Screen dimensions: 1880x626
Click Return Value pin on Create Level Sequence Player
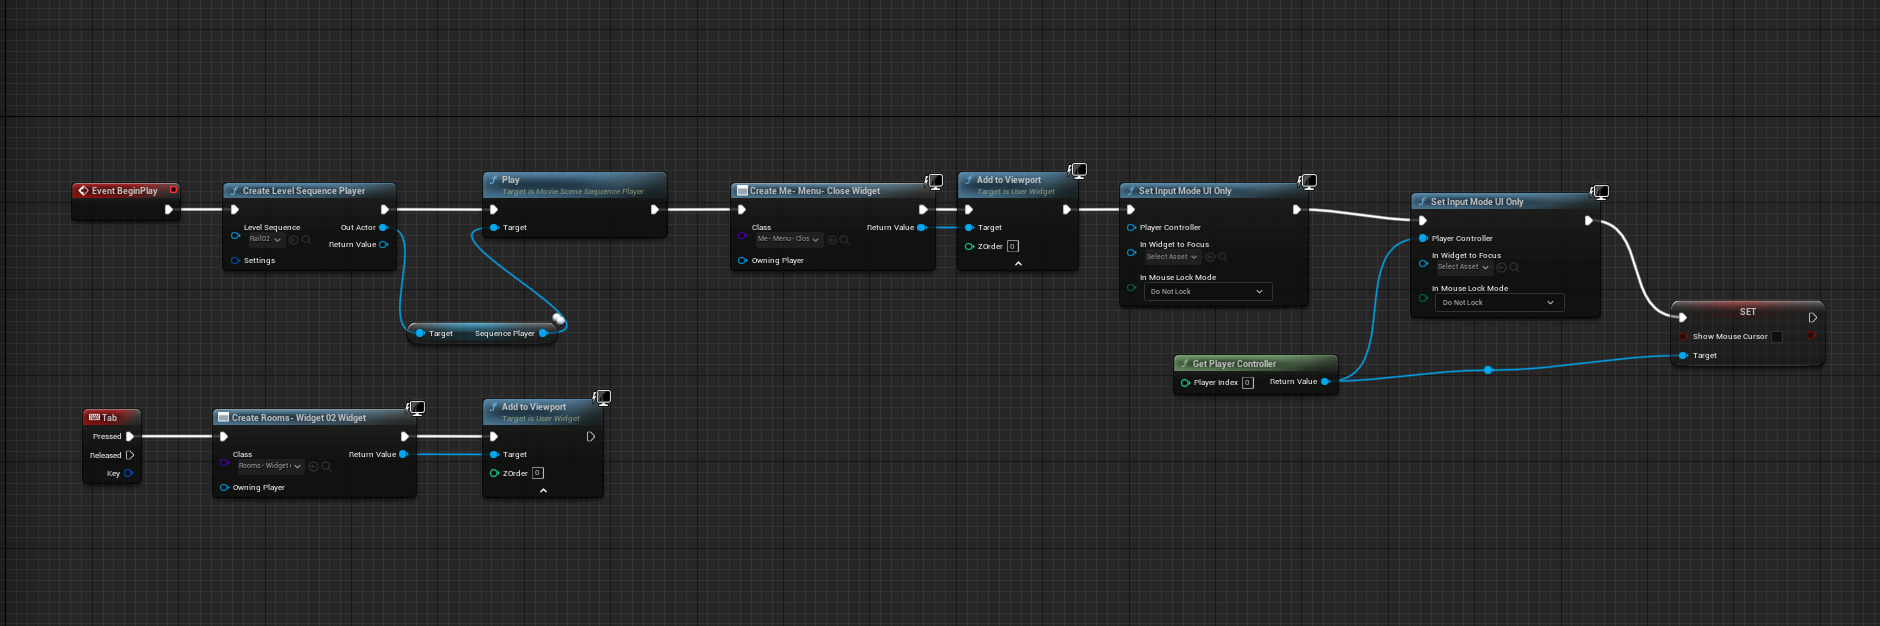pos(383,244)
